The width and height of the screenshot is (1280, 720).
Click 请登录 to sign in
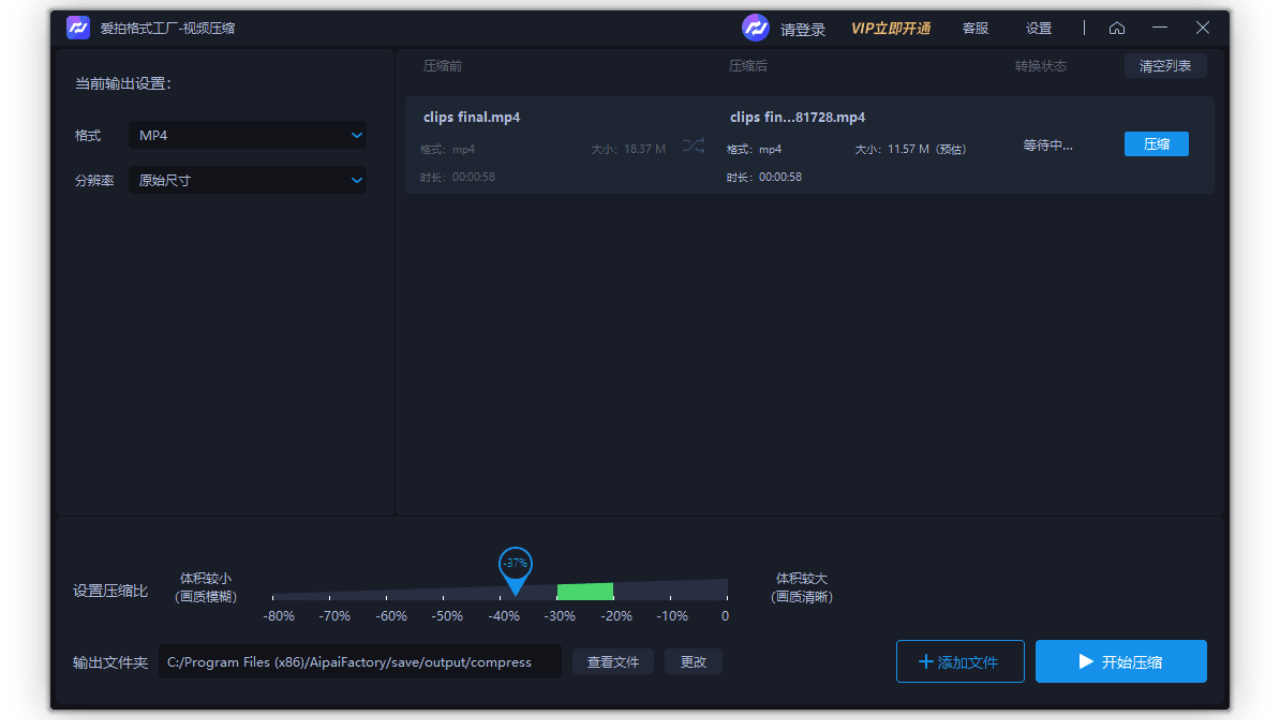pos(803,28)
